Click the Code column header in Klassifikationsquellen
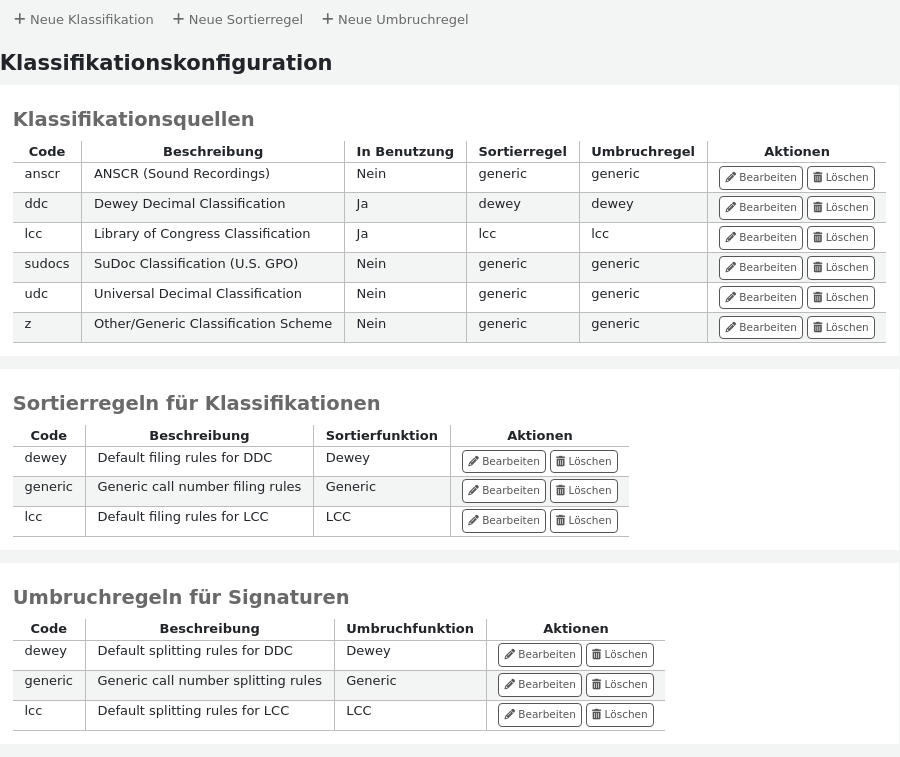 (x=46, y=151)
